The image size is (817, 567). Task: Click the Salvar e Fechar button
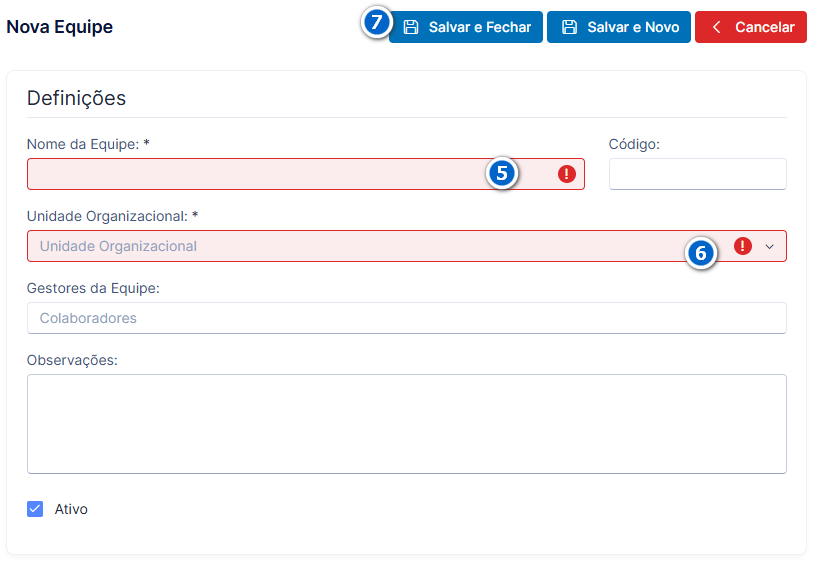466,27
